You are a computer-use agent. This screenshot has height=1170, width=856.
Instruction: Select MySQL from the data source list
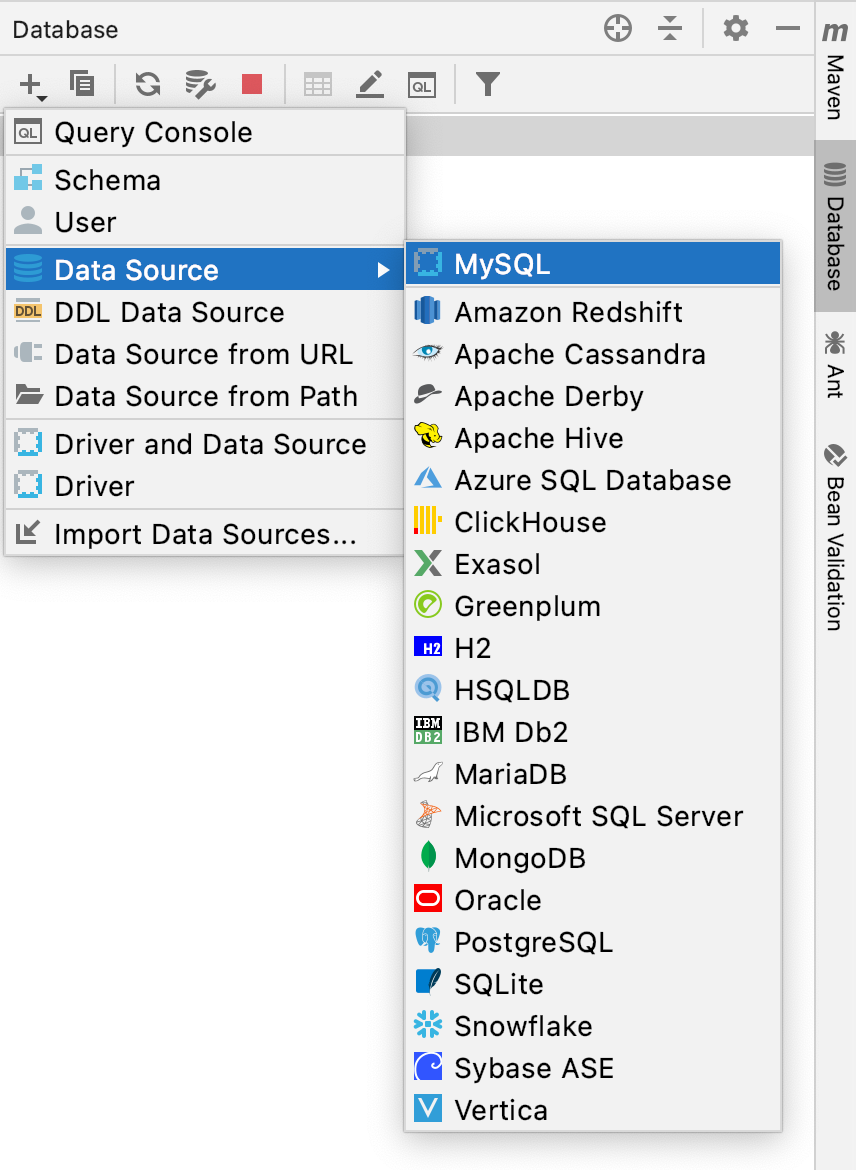click(x=502, y=264)
